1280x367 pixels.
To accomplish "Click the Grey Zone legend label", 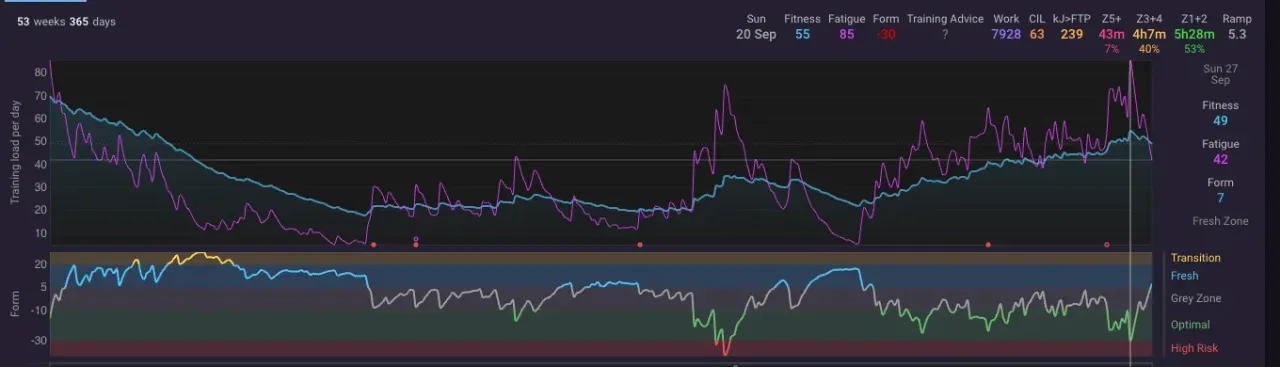I will pos(1195,298).
